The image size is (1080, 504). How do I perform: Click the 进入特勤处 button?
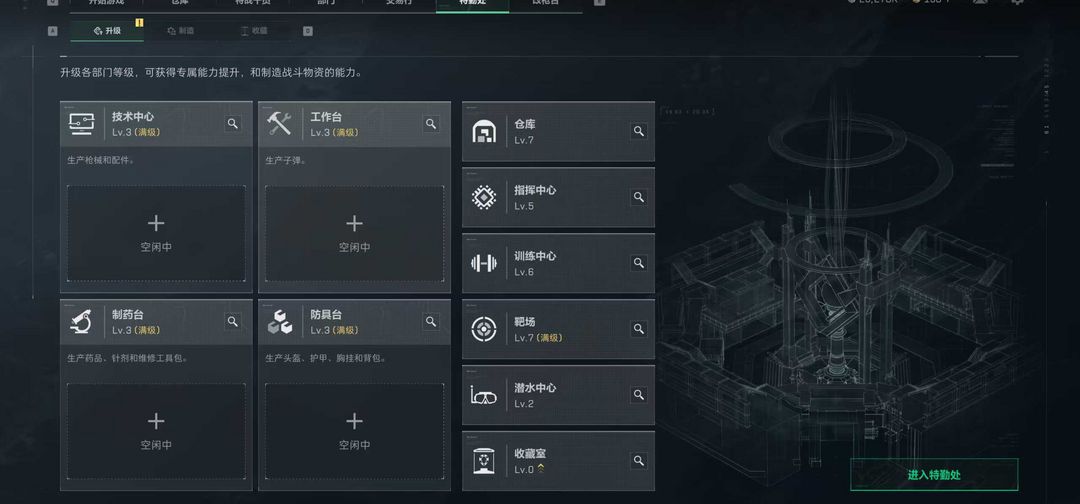(x=934, y=474)
